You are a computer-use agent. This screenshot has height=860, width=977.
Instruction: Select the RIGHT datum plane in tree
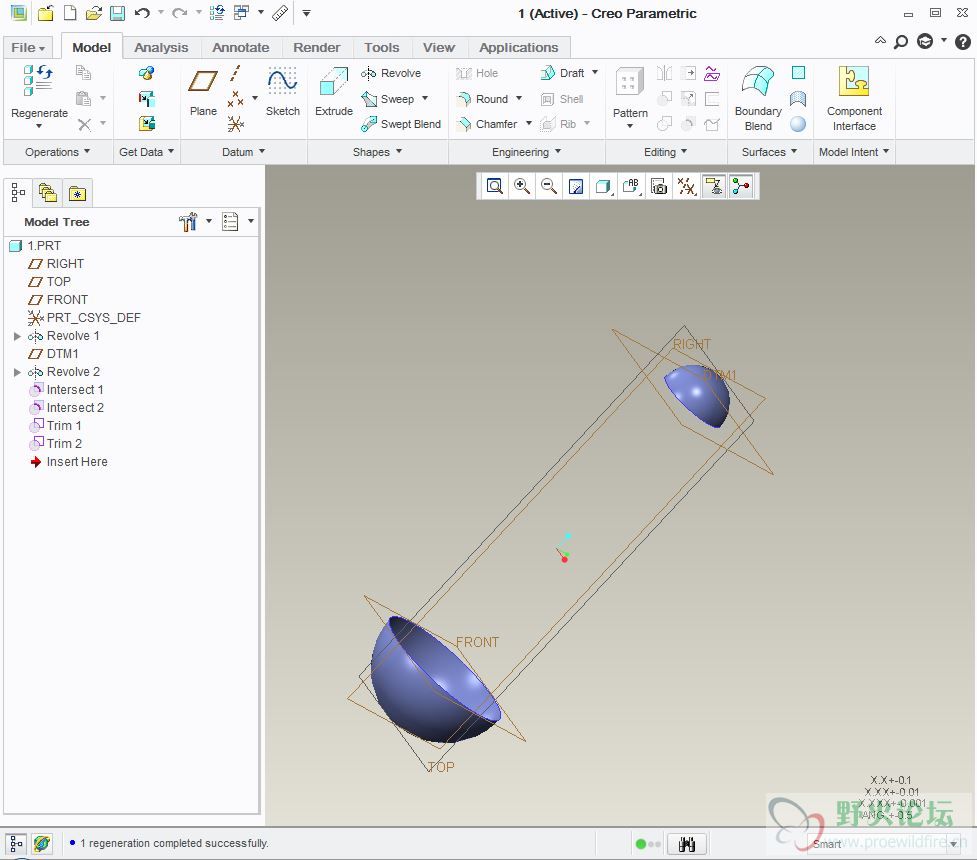tap(56, 264)
